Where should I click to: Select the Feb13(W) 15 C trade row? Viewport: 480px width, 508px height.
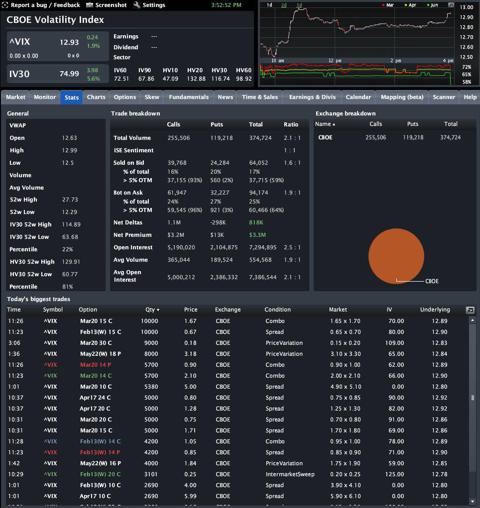pyautogui.click(x=236, y=332)
